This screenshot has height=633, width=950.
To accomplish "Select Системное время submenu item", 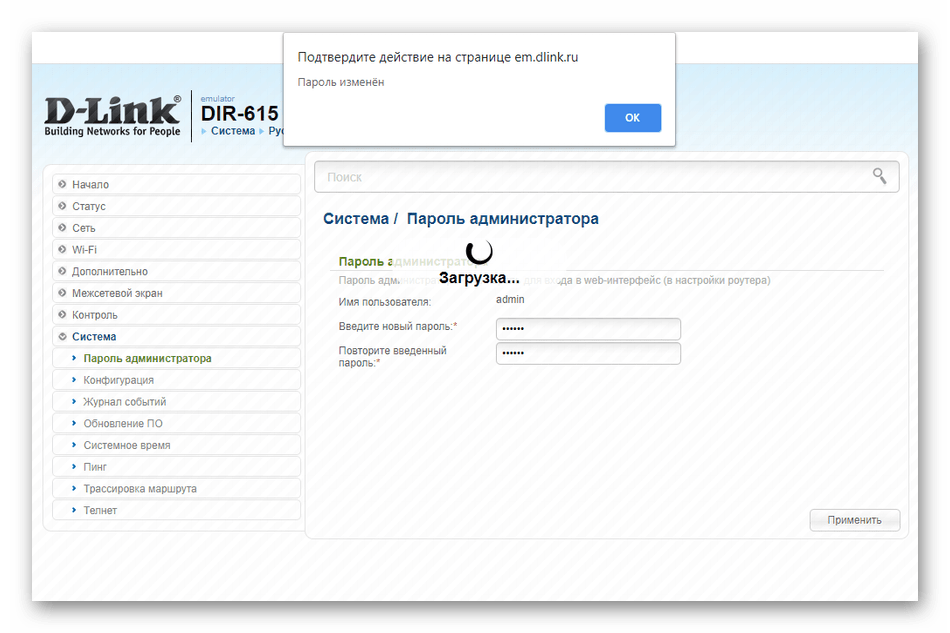I will coord(176,445).
